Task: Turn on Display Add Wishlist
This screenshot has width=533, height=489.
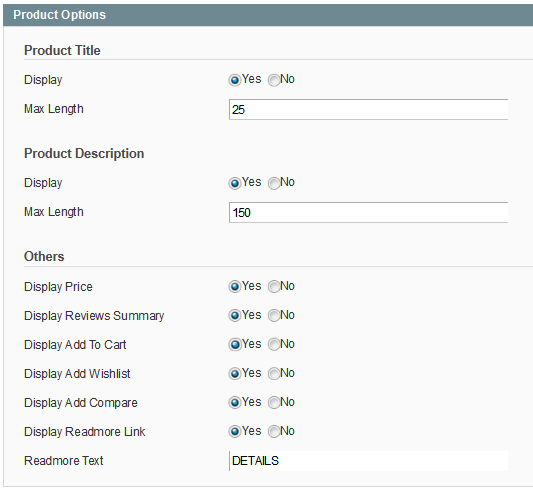Action: tap(235, 374)
